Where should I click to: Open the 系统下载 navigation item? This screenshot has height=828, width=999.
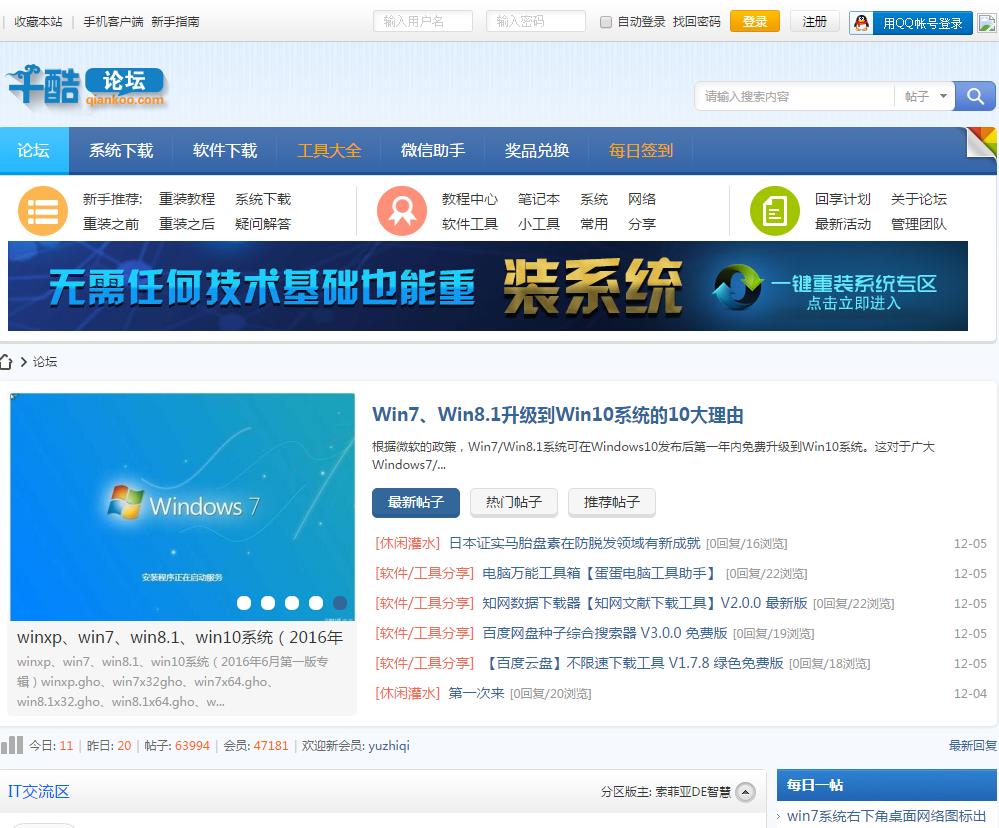tap(121, 150)
